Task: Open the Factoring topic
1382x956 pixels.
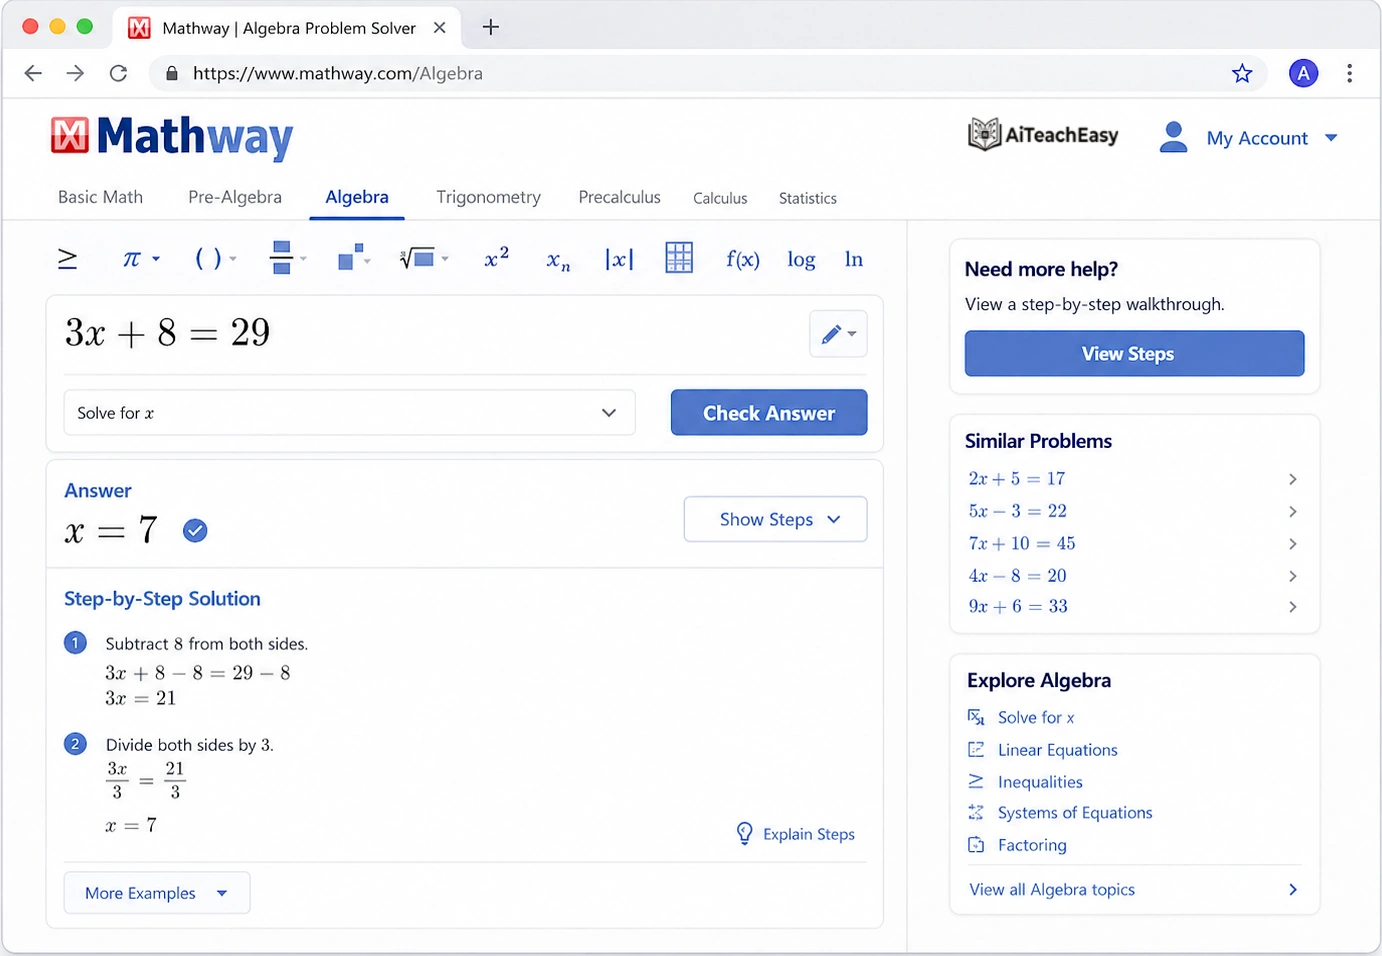Action: click(1032, 845)
